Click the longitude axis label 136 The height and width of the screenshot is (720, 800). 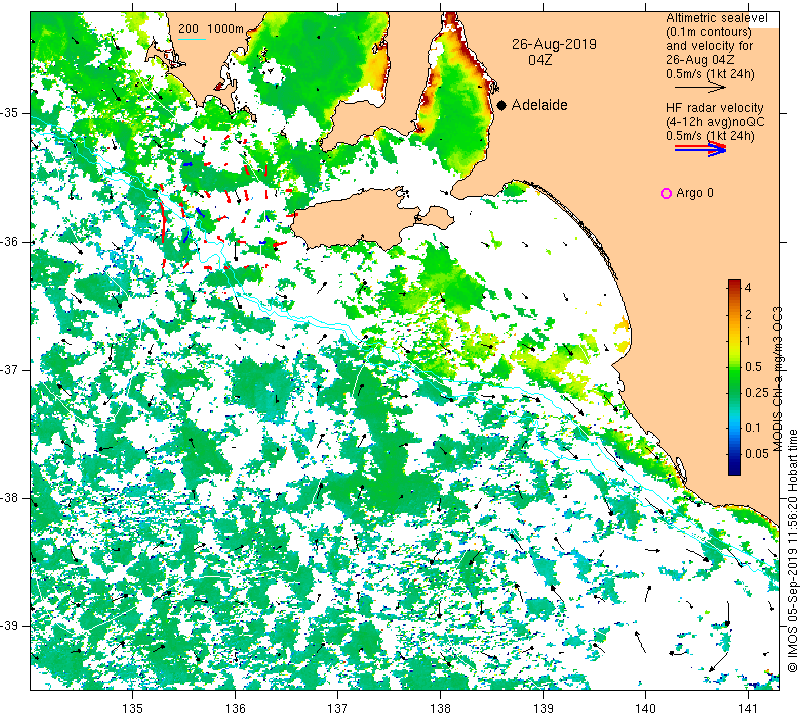235,709
